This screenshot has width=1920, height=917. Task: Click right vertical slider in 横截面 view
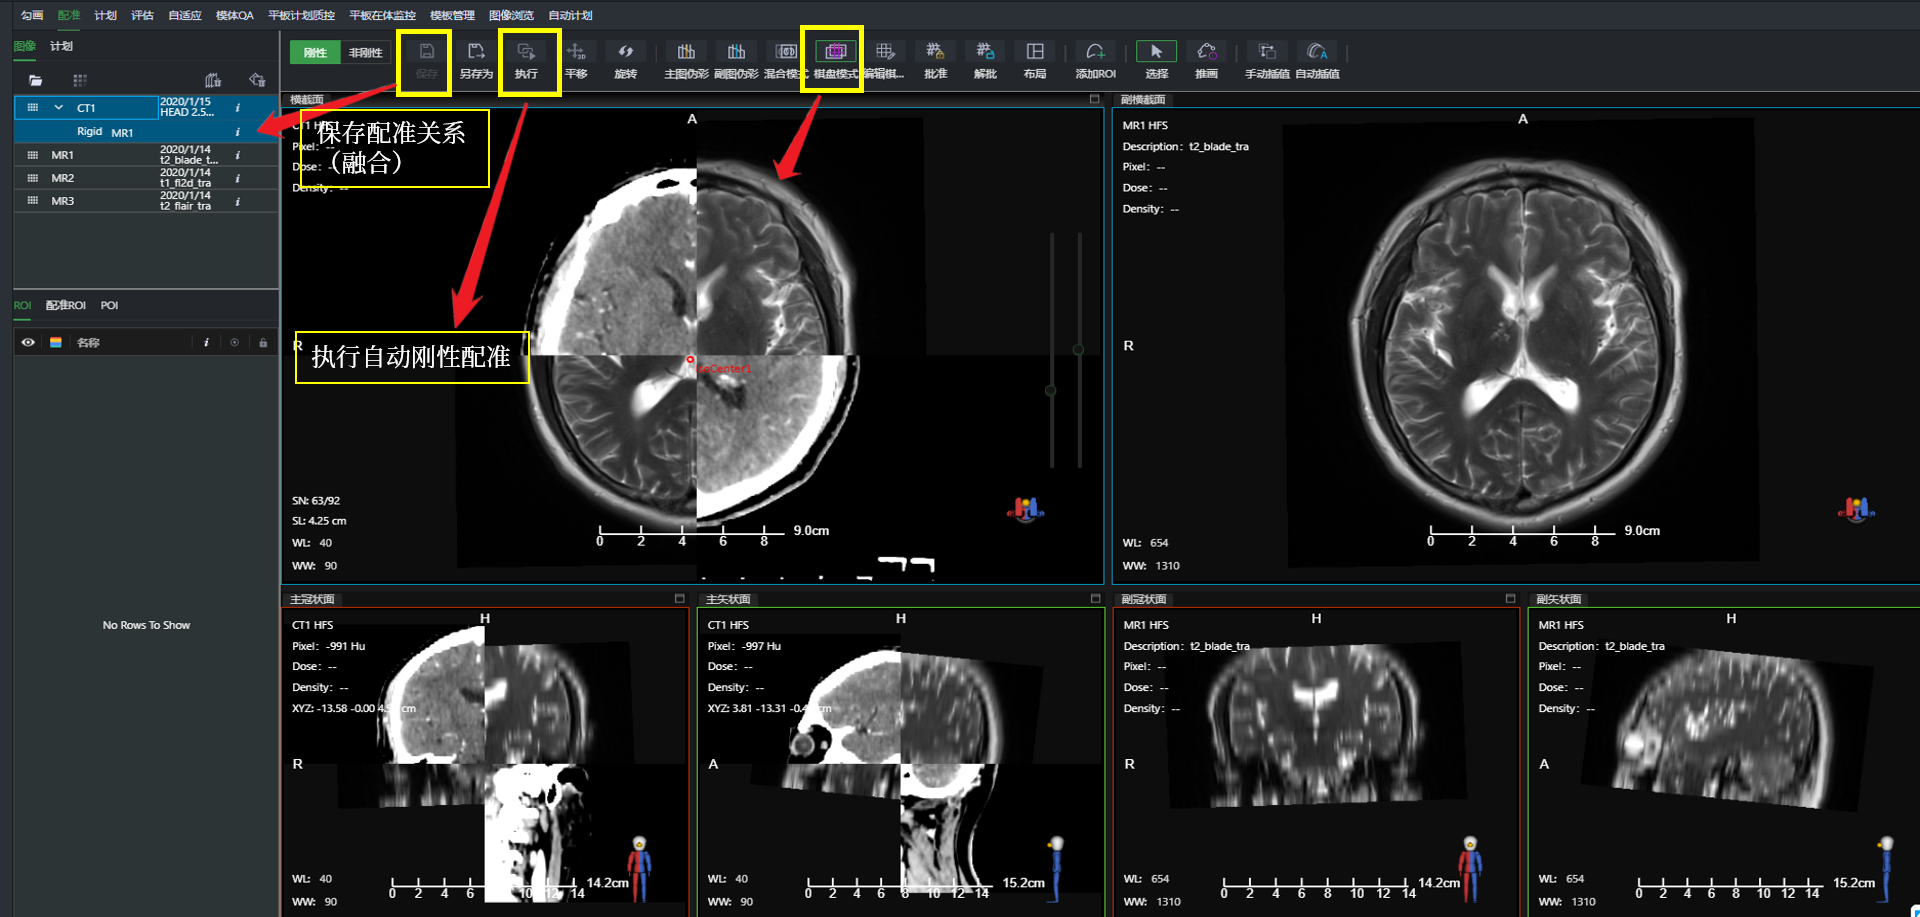[1079, 350]
